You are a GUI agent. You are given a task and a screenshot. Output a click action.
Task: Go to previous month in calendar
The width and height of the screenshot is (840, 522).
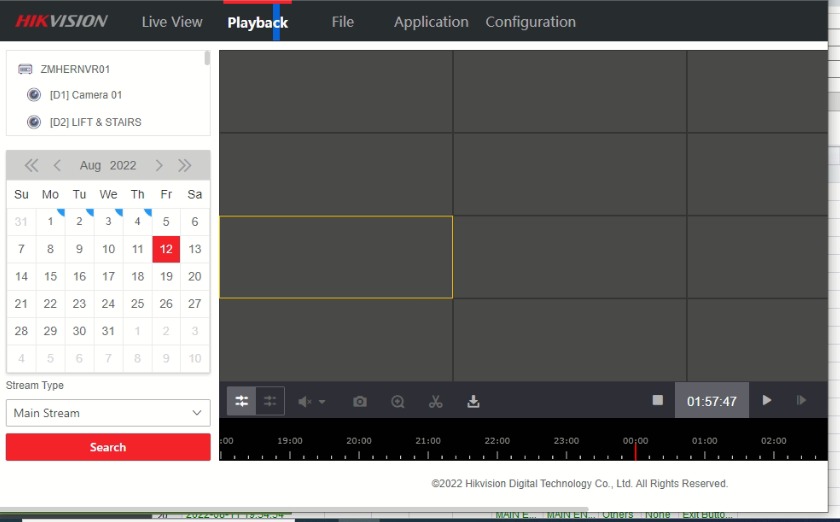point(57,165)
